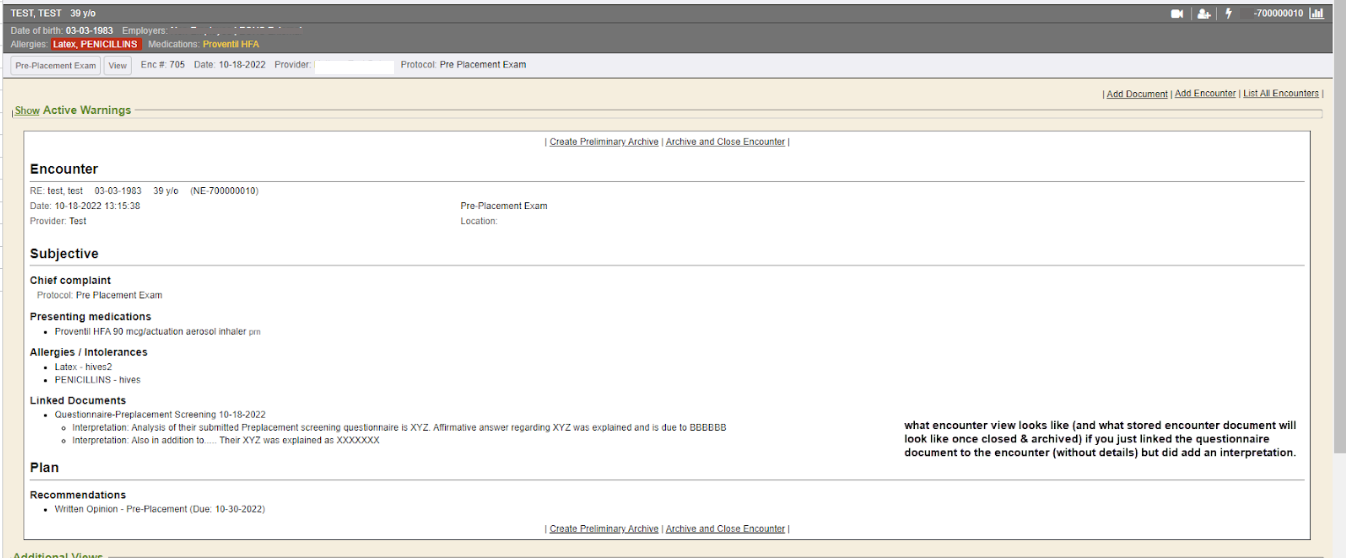Click the Add Document link

click(x=1137, y=94)
